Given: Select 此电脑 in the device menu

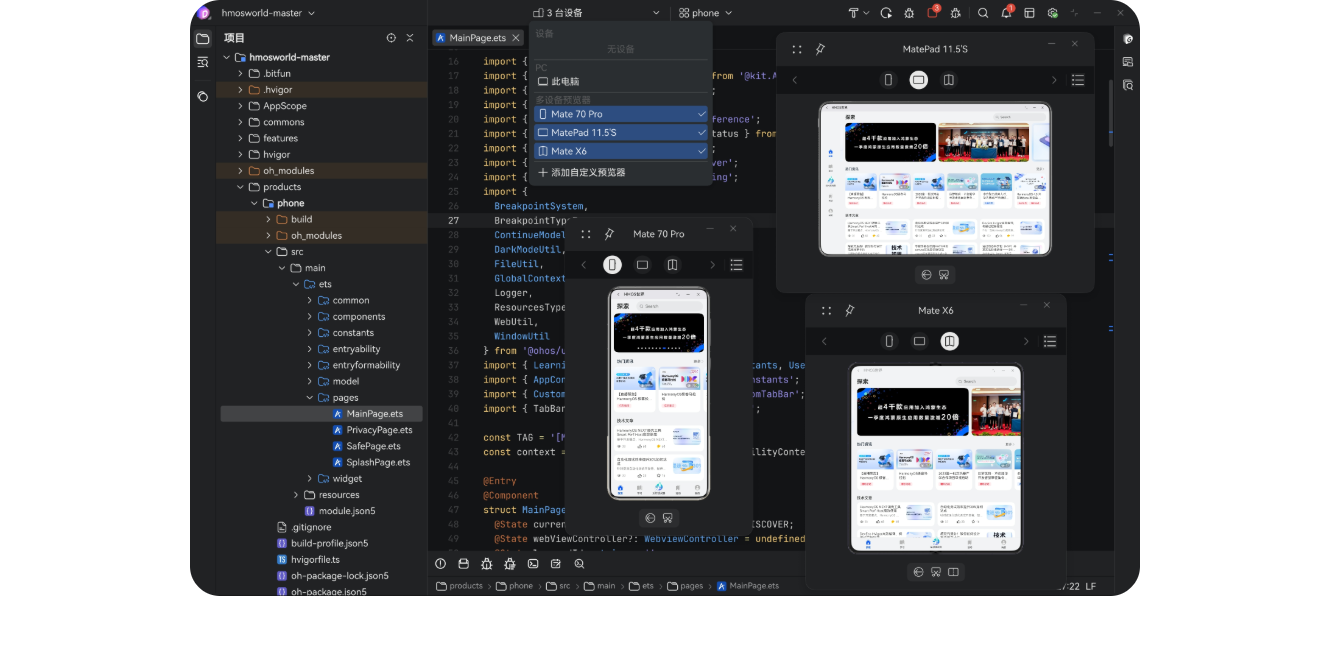Looking at the screenshot, I should click(565, 81).
